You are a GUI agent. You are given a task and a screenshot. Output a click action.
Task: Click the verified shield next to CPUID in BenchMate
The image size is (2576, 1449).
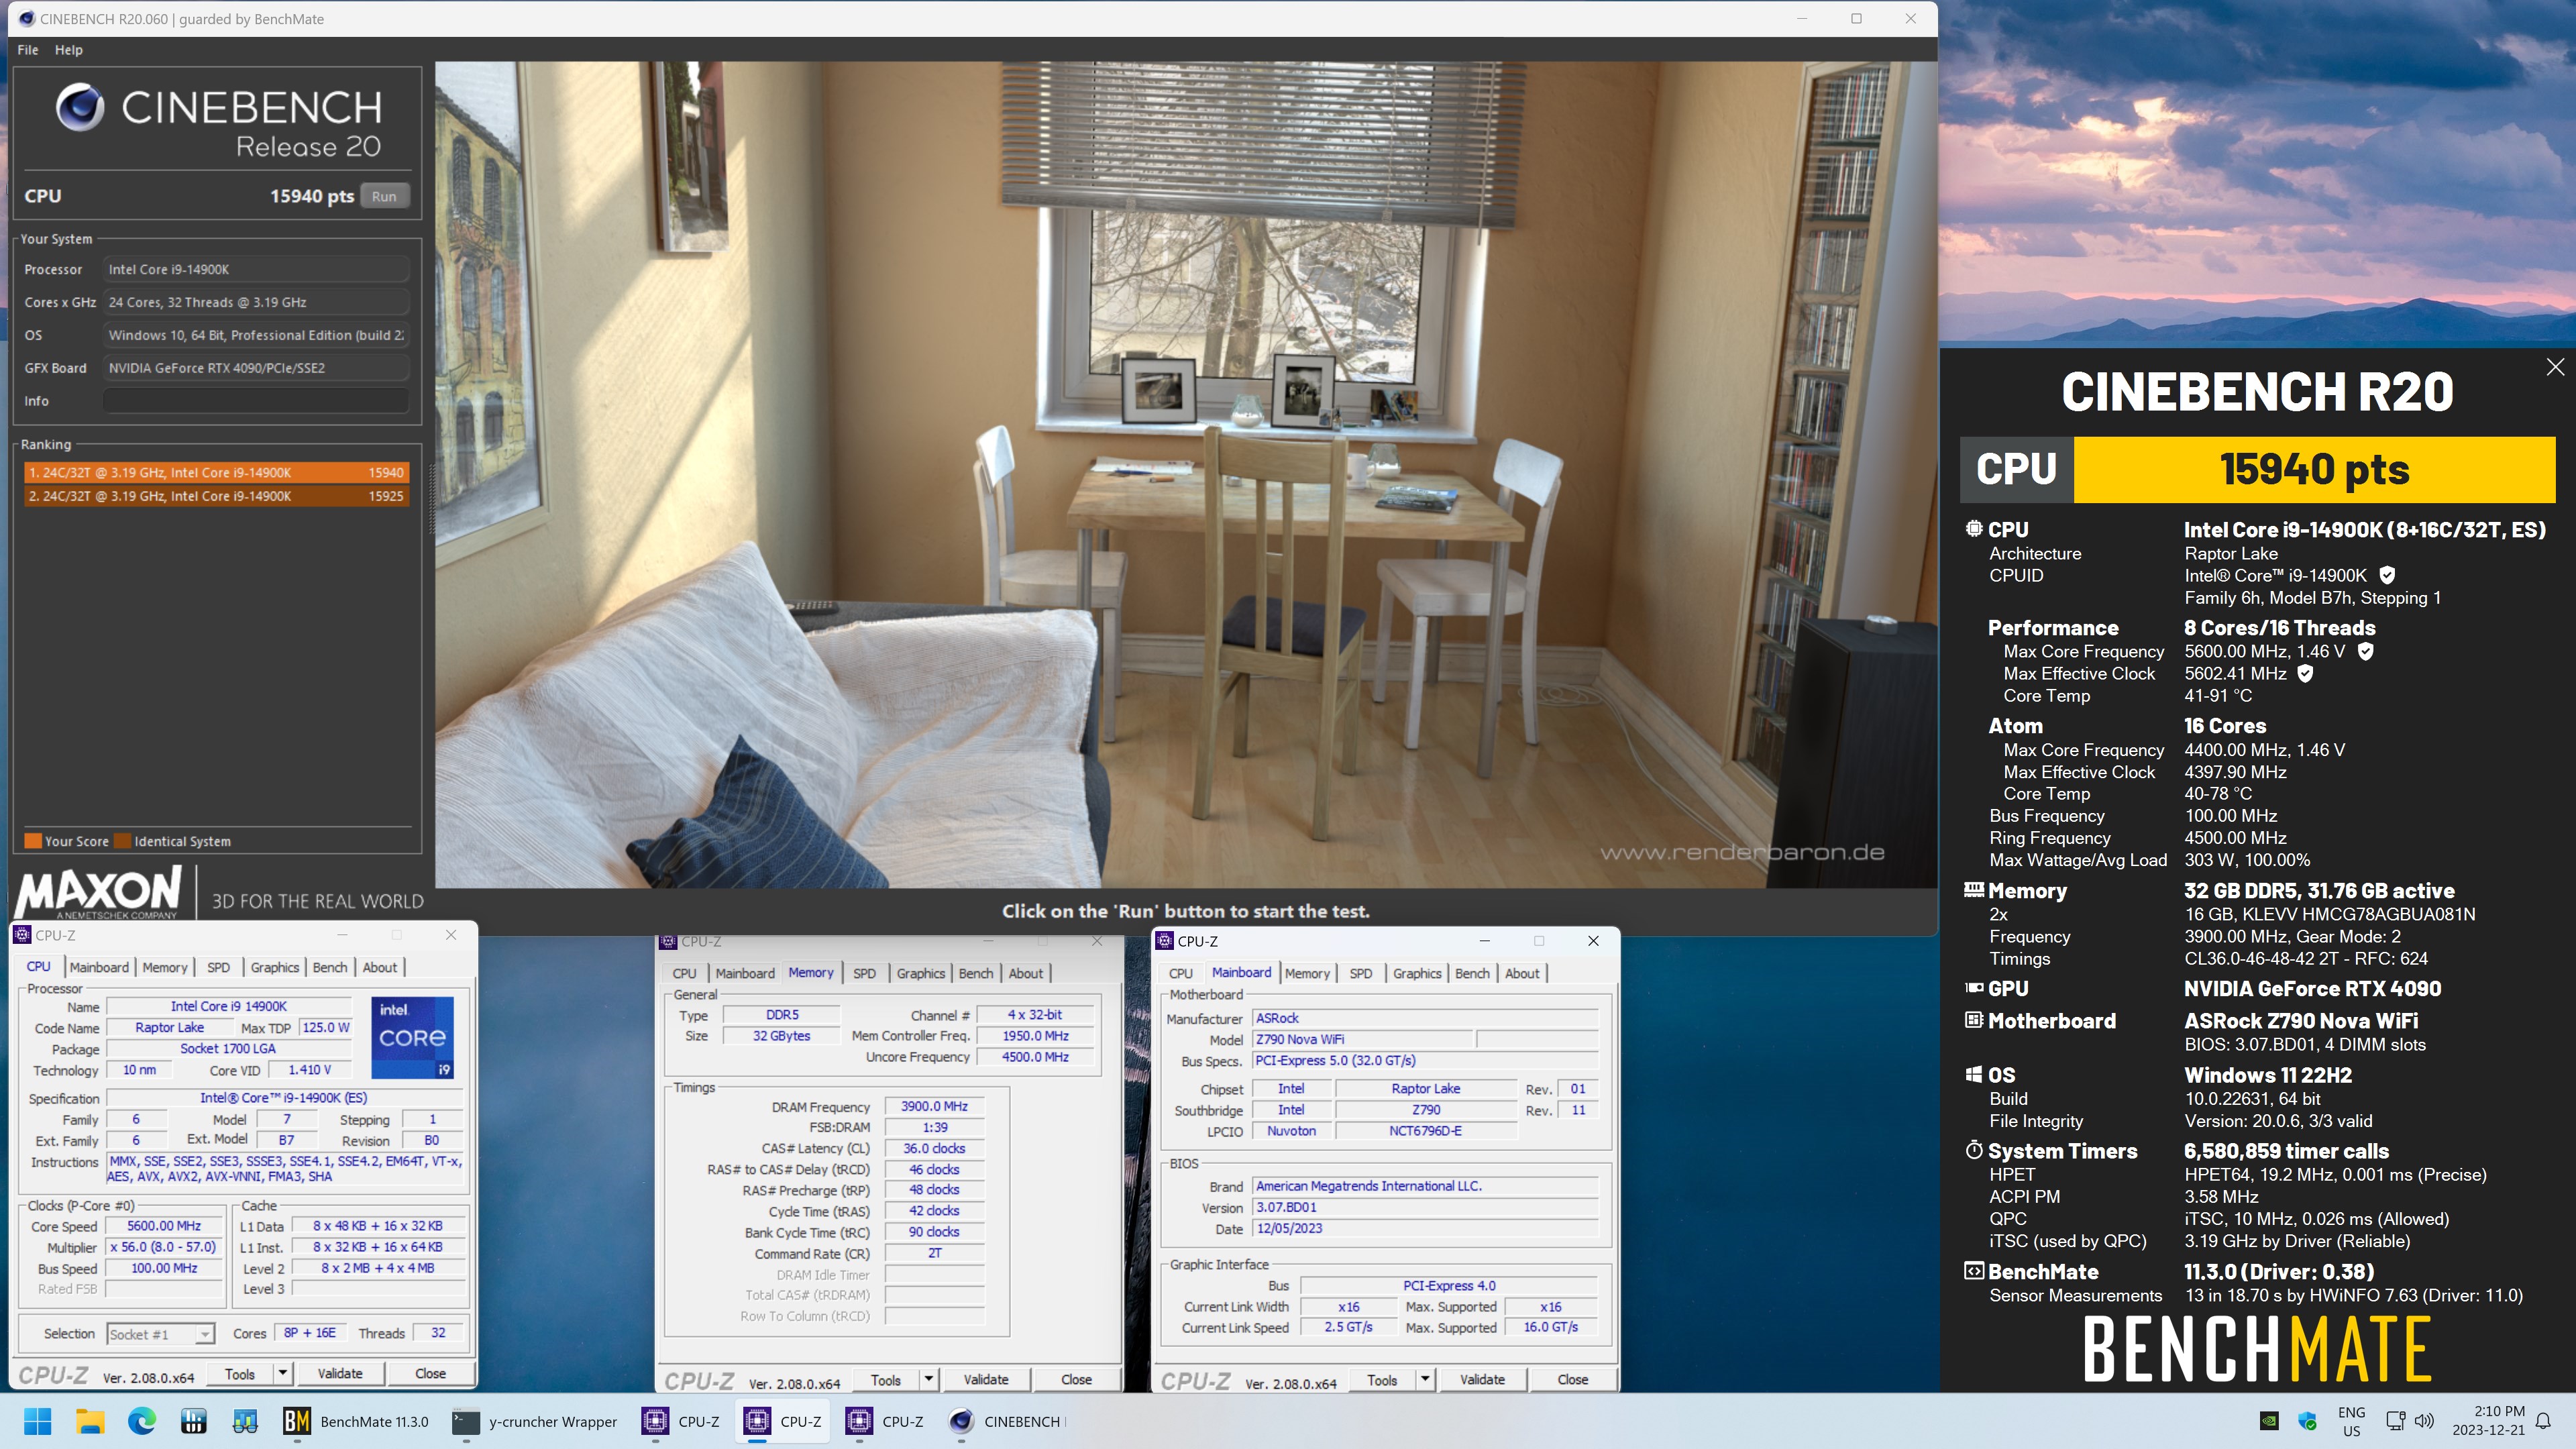2387,575
